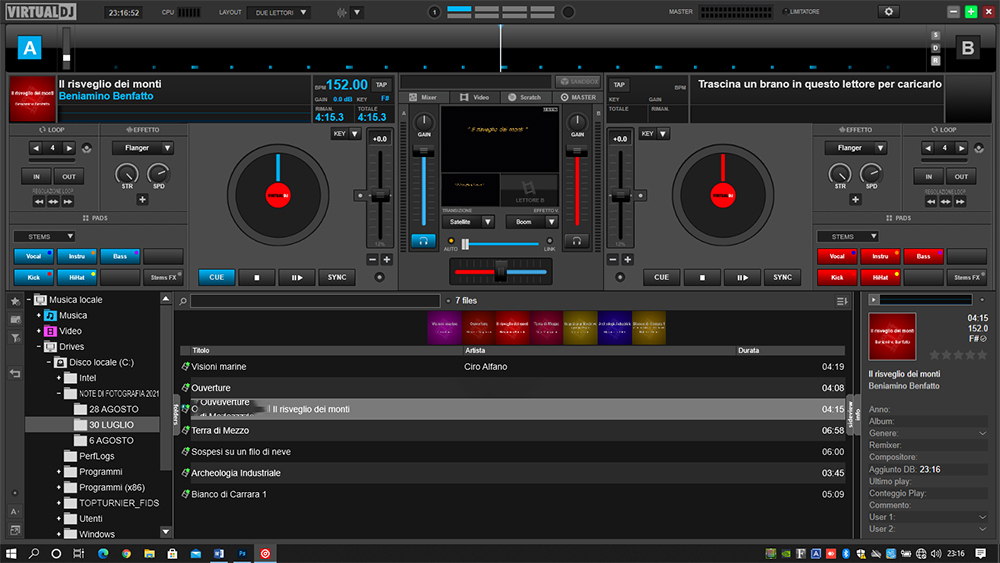
Task: Increase pitch with plus on deck B
Action: (628, 260)
